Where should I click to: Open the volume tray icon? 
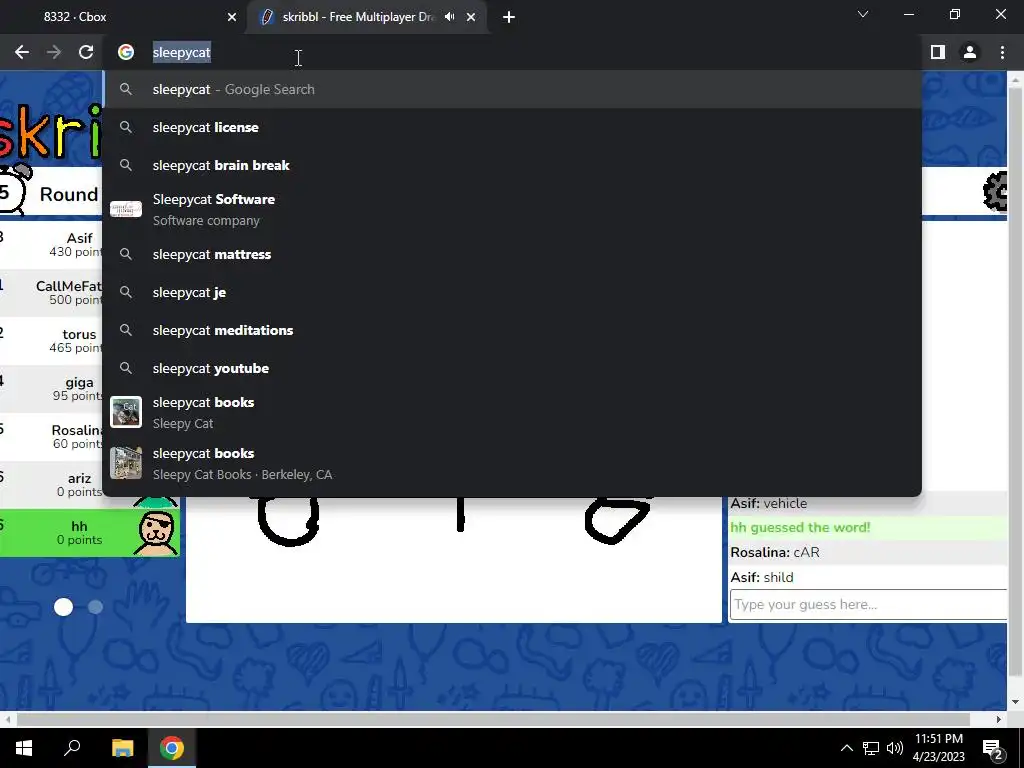coord(895,748)
